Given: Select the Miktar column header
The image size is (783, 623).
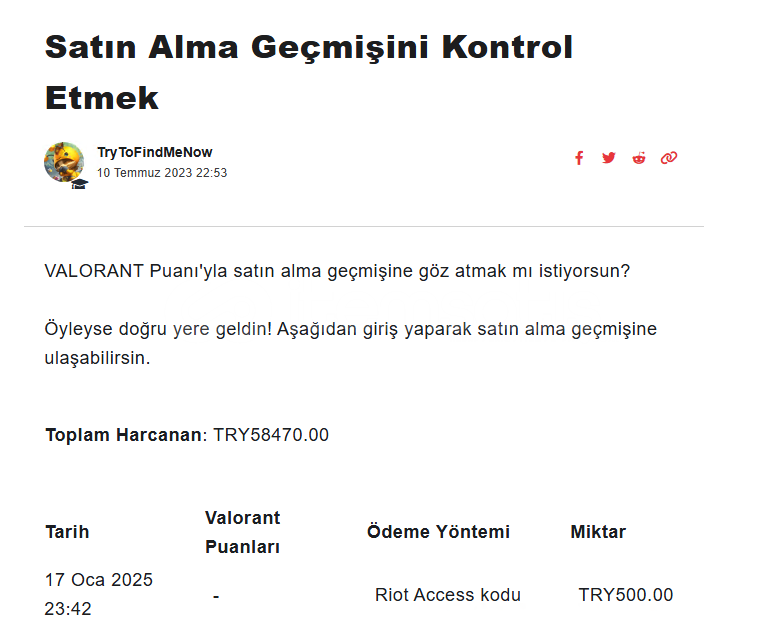Looking at the screenshot, I should pyautogui.click(x=598, y=532).
